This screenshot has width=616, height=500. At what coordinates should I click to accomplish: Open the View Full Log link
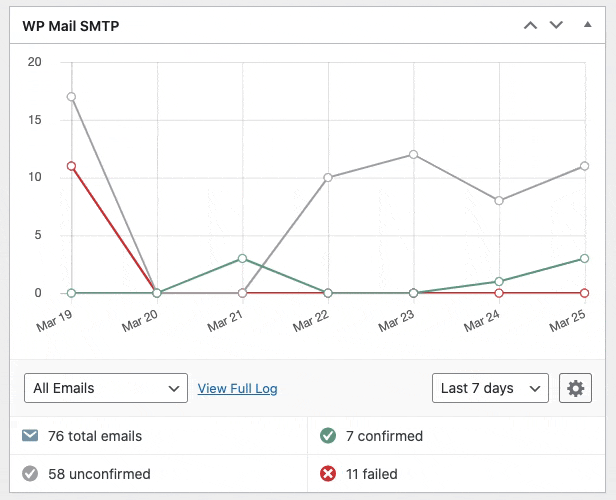[237, 388]
